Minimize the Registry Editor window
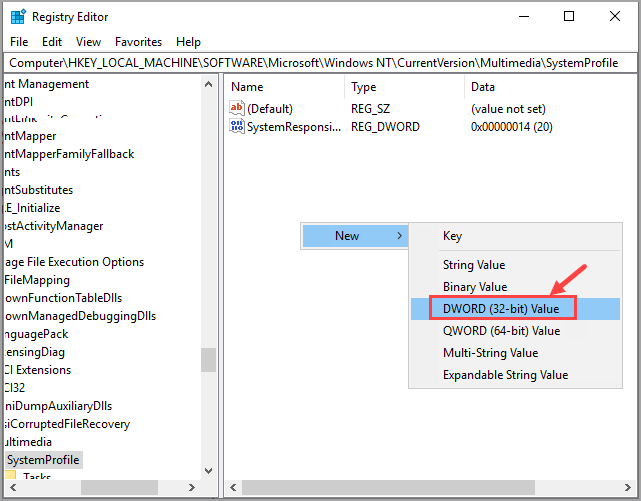 [524, 16]
